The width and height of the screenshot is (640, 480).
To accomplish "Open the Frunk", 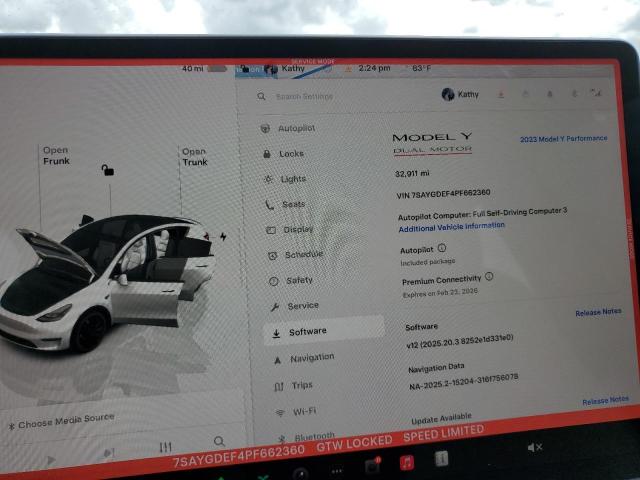I will coord(56,156).
